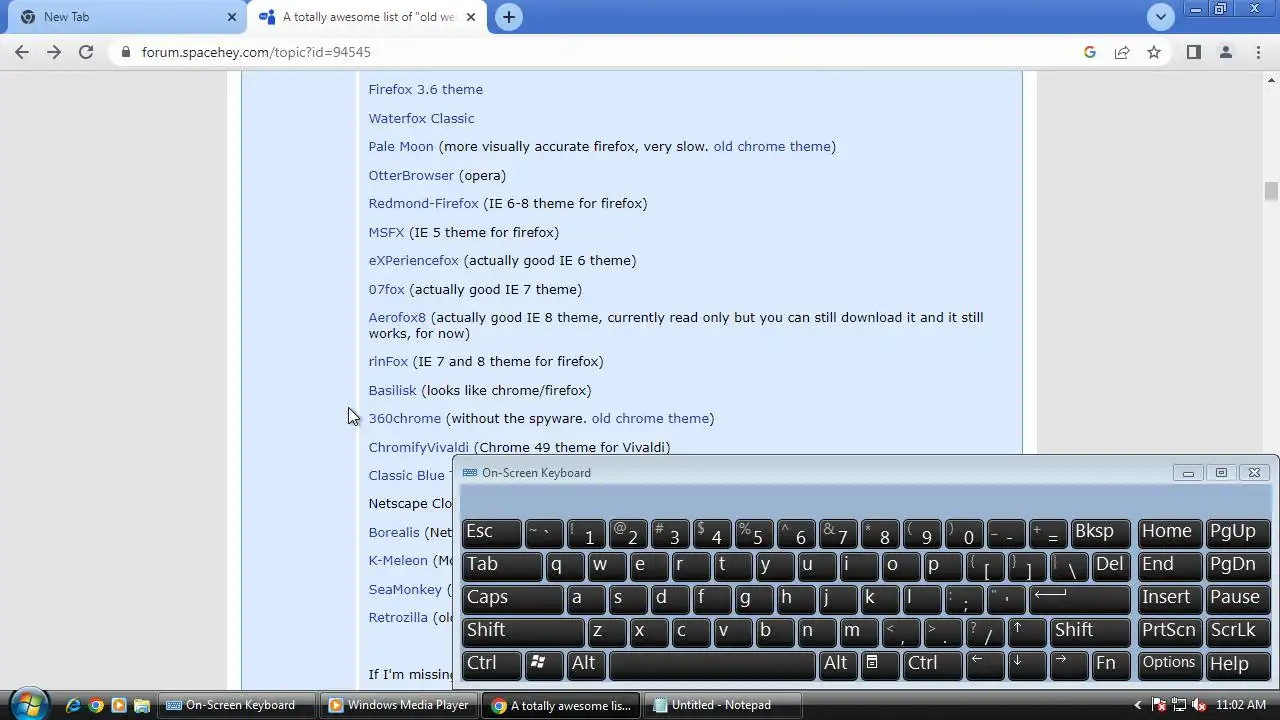Toggle left Alt key on keyboard
Image resolution: width=1280 pixels, height=720 pixels.
[586, 665]
